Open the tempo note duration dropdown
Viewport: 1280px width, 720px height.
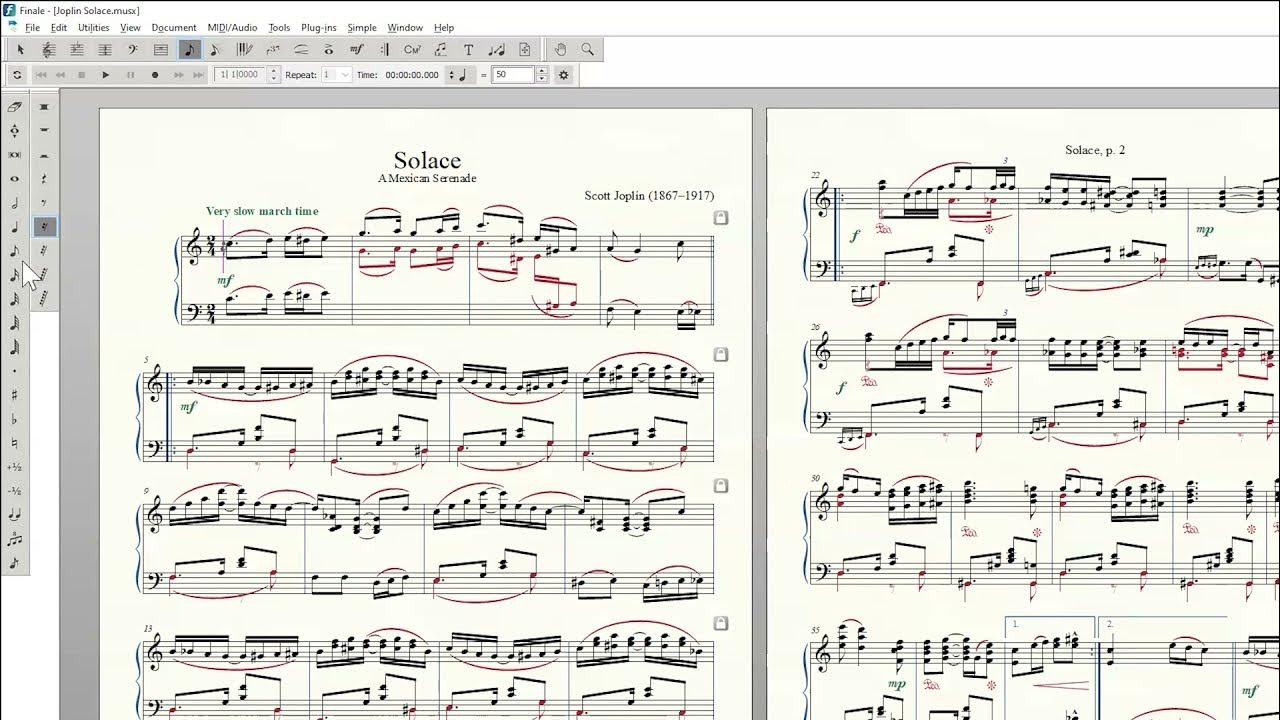(452, 75)
